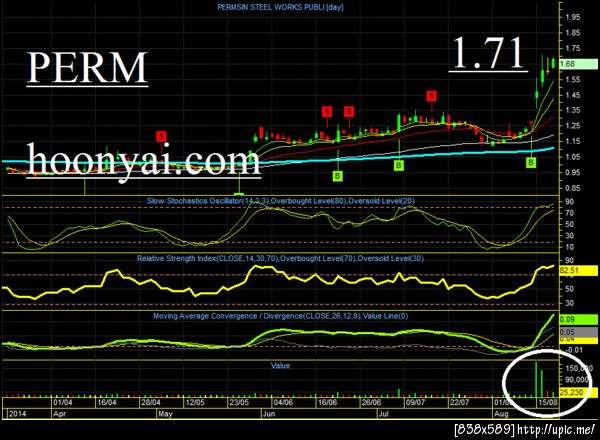
Task: Click the RSI current value 82.51
Action: [578, 271]
